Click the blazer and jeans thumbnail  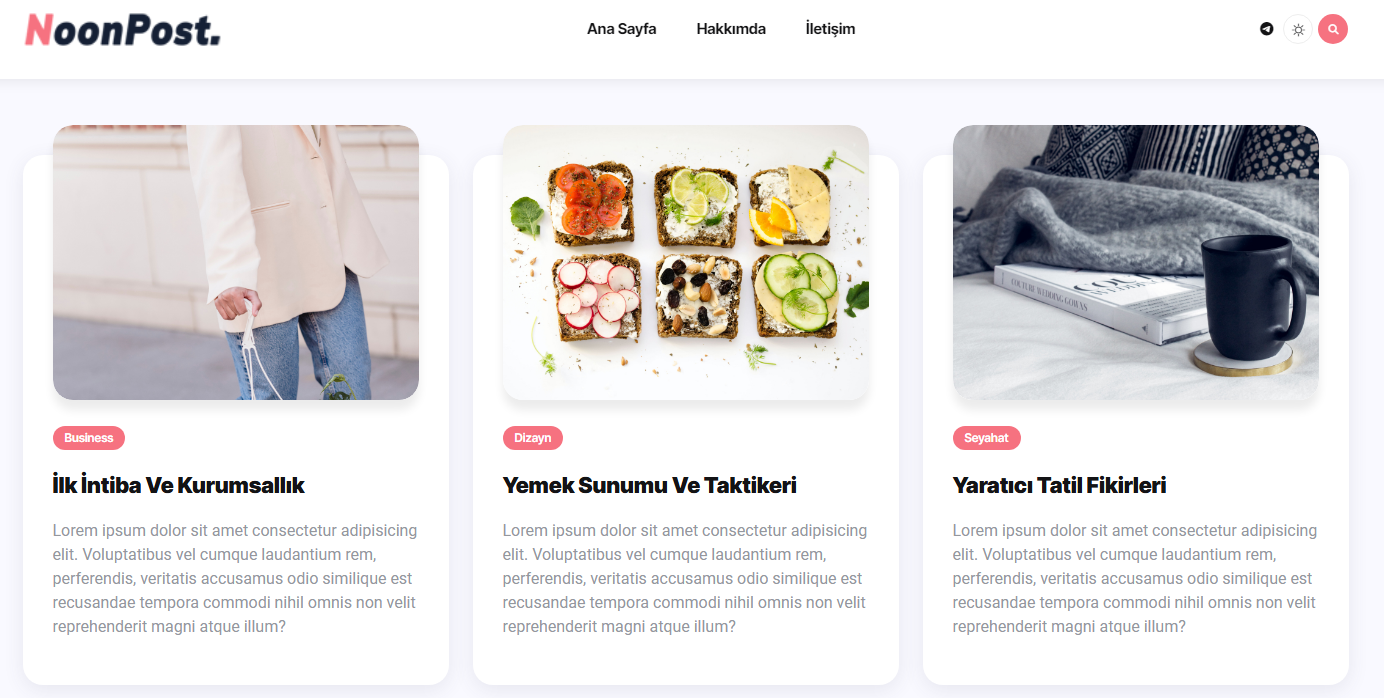pyautogui.click(x=236, y=262)
